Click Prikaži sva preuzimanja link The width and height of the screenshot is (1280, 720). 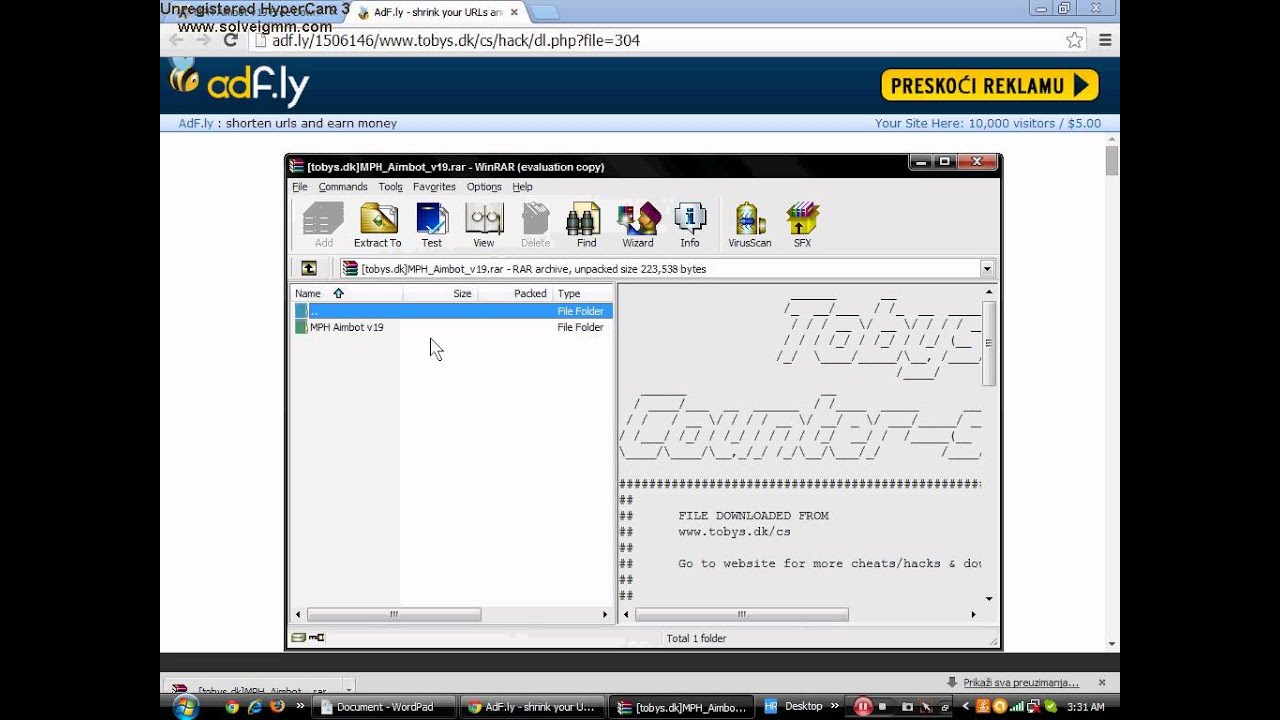(x=1021, y=682)
